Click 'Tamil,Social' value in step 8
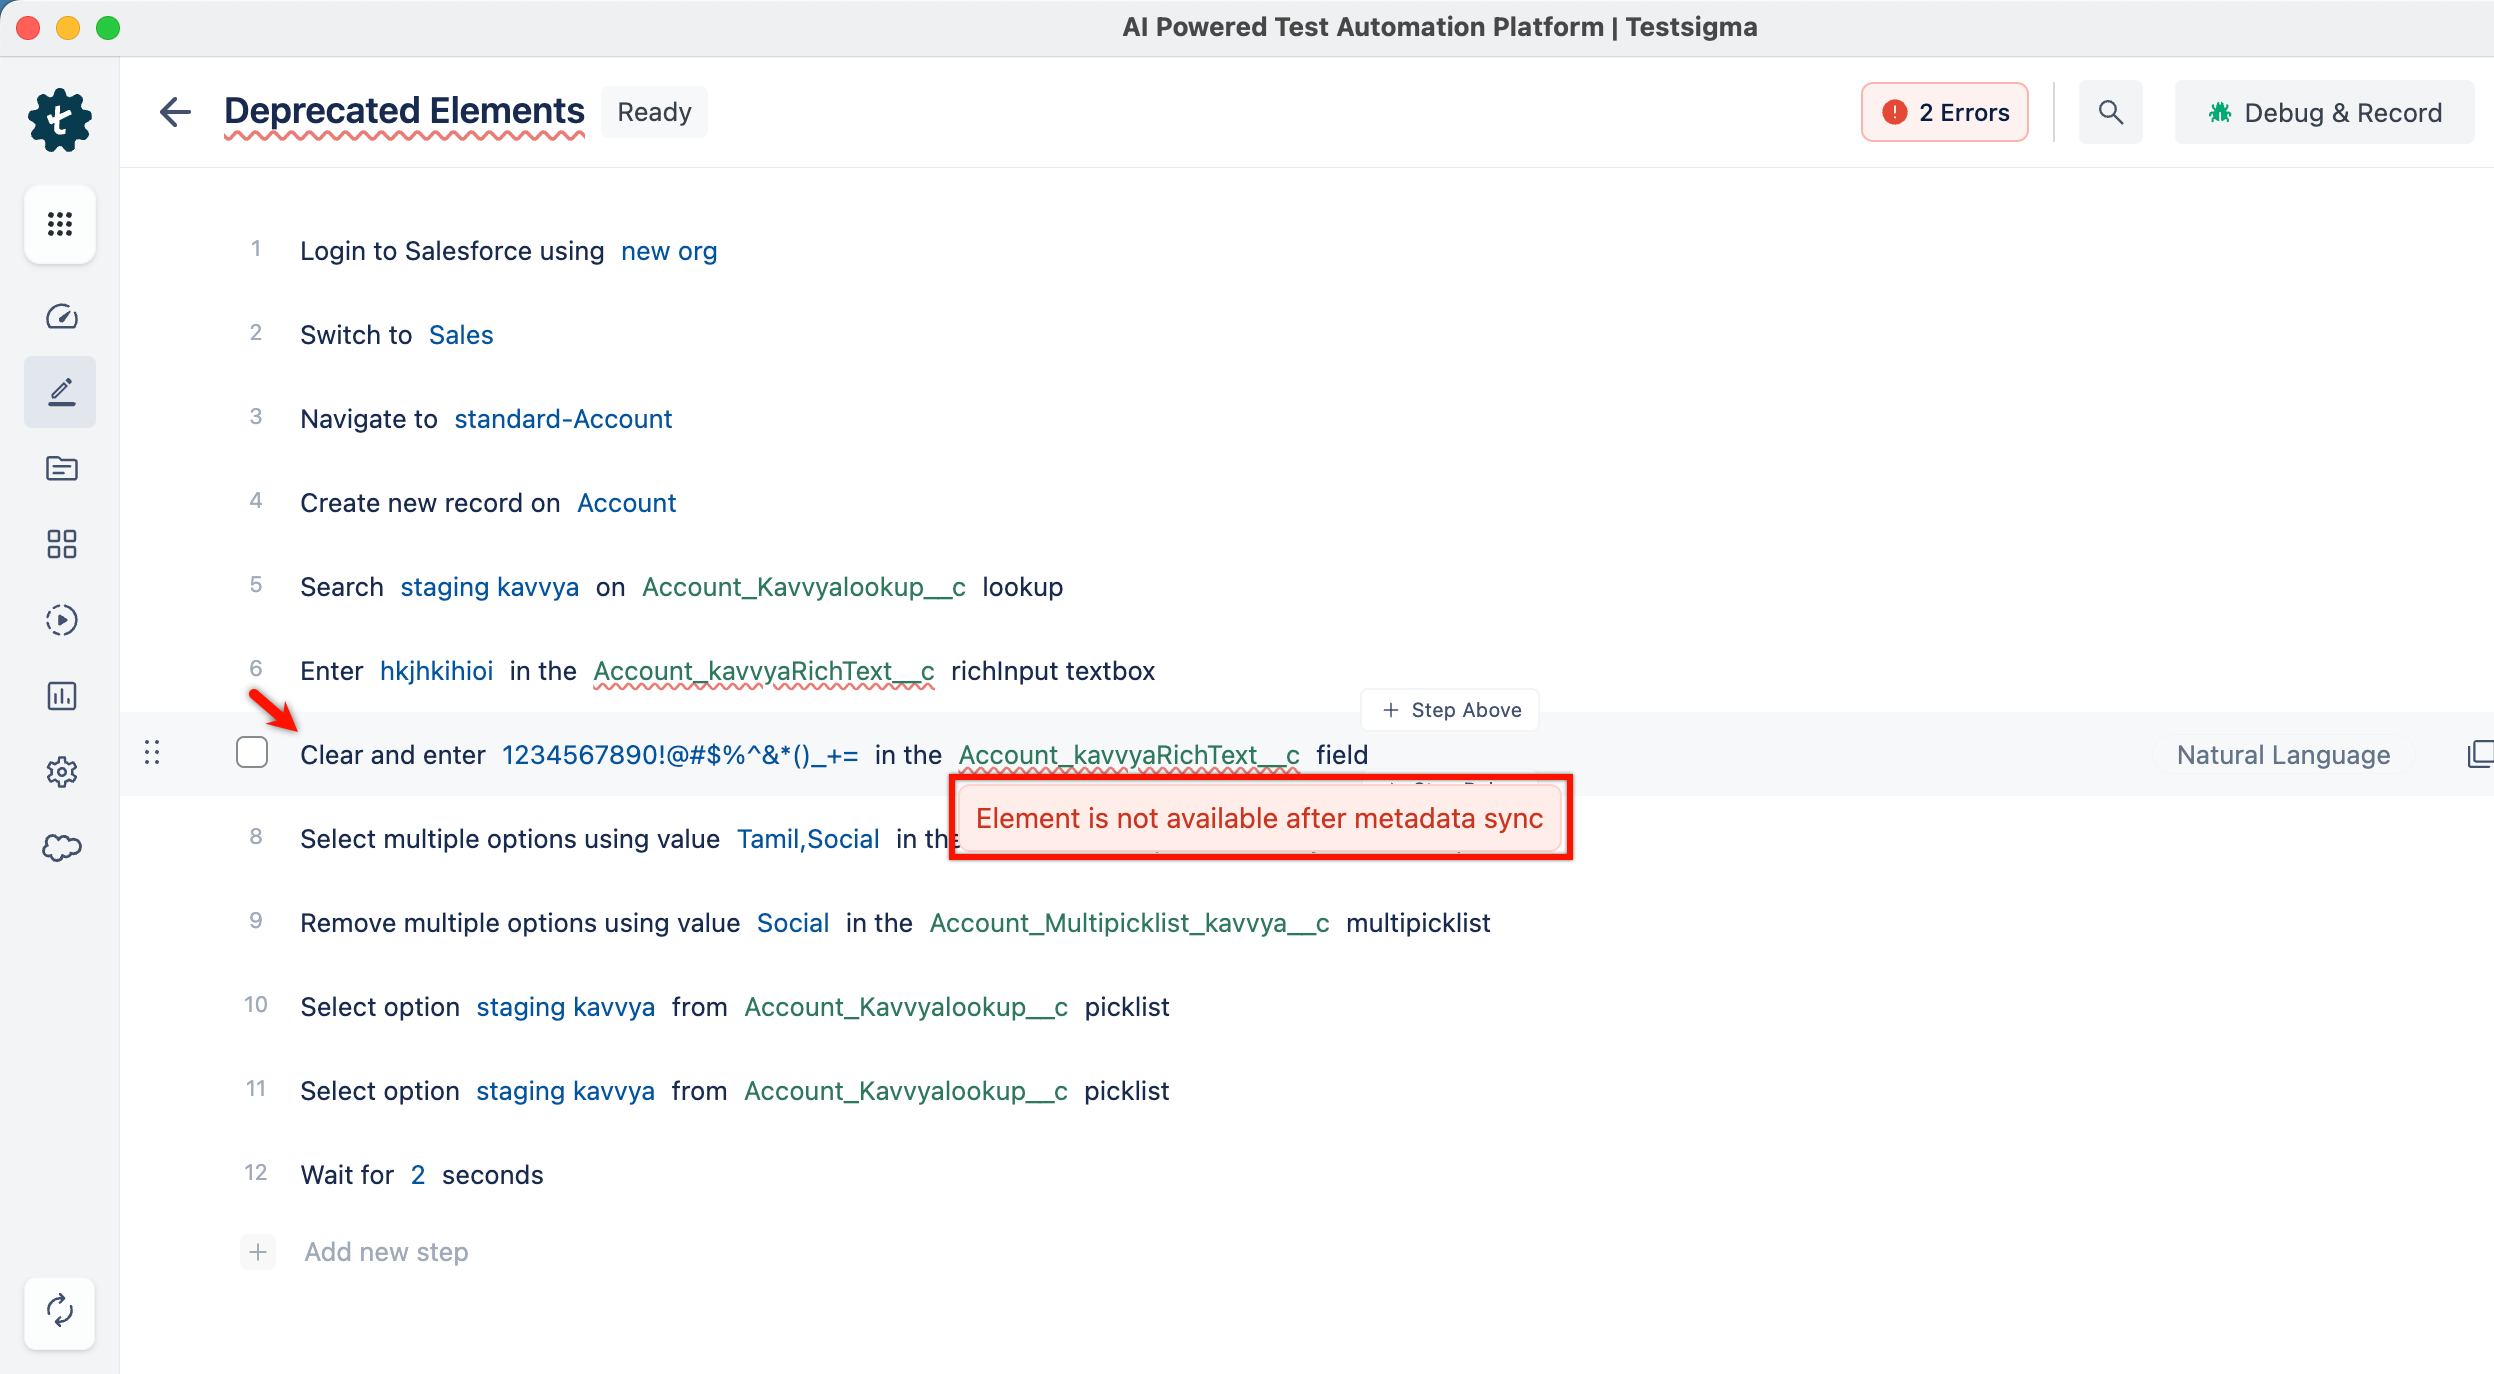 pyautogui.click(x=808, y=839)
